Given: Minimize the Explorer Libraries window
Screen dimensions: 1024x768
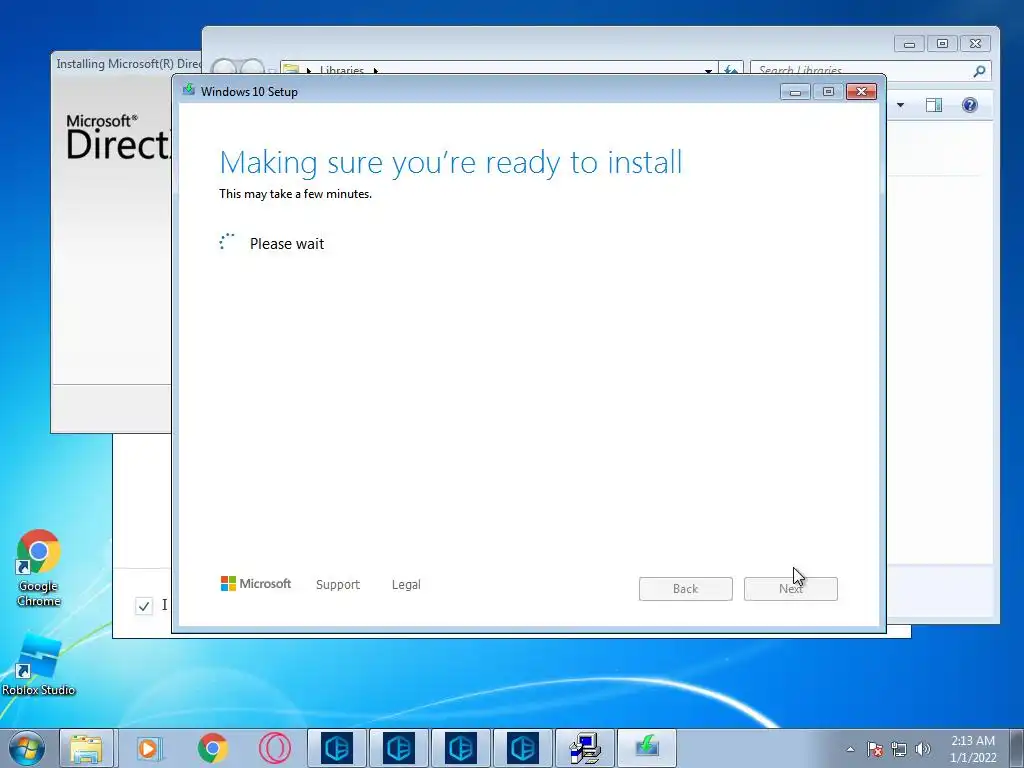Looking at the screenshot, I should pyautogui.click(x=909, y=44).
